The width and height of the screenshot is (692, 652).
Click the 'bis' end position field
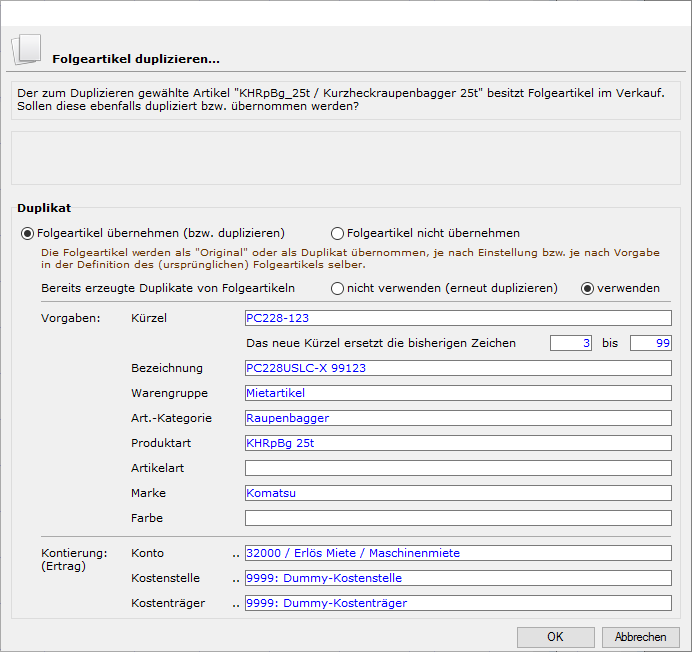click(650, 343)
